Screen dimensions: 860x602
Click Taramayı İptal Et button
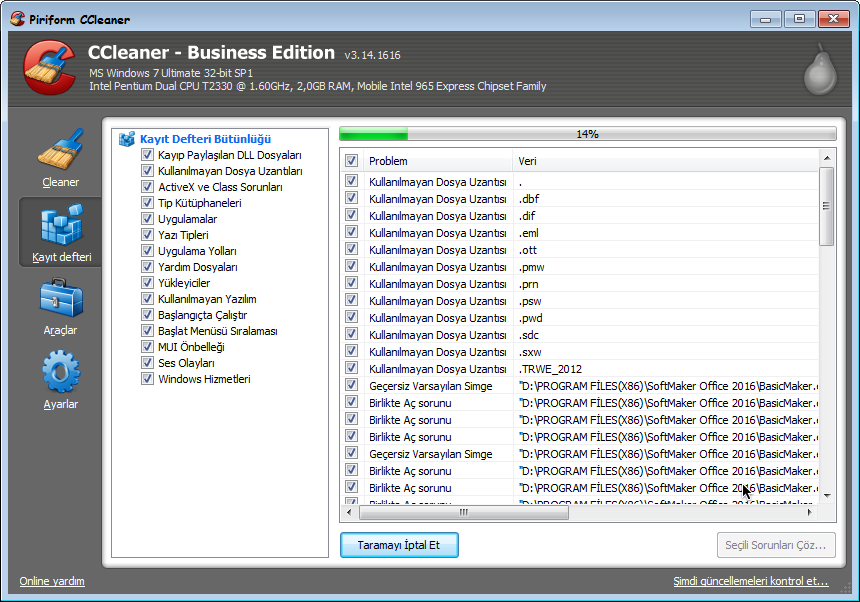[x=399, y=545]
